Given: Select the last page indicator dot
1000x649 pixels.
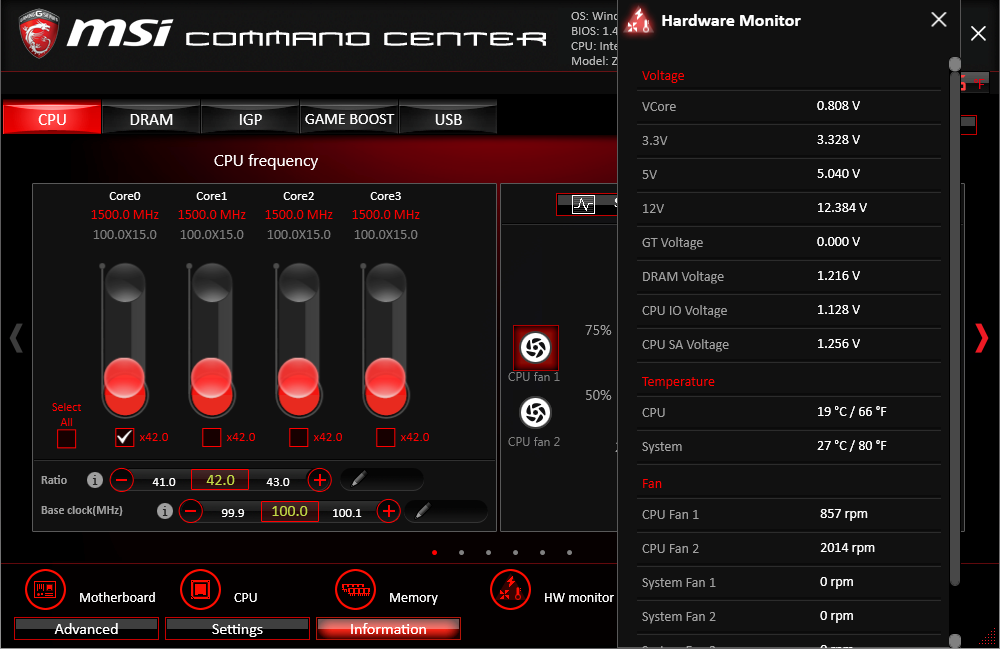Looking at the screenshot, I should 569,552.
